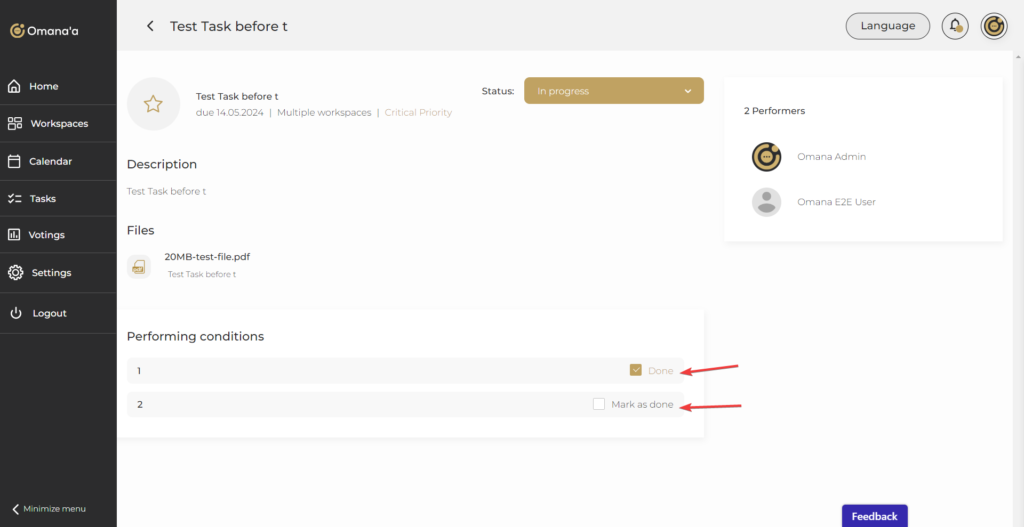This screenshot has width=1024, height=527.
Task: Open 20MB-test-file.pdf link
Action: 207,257
